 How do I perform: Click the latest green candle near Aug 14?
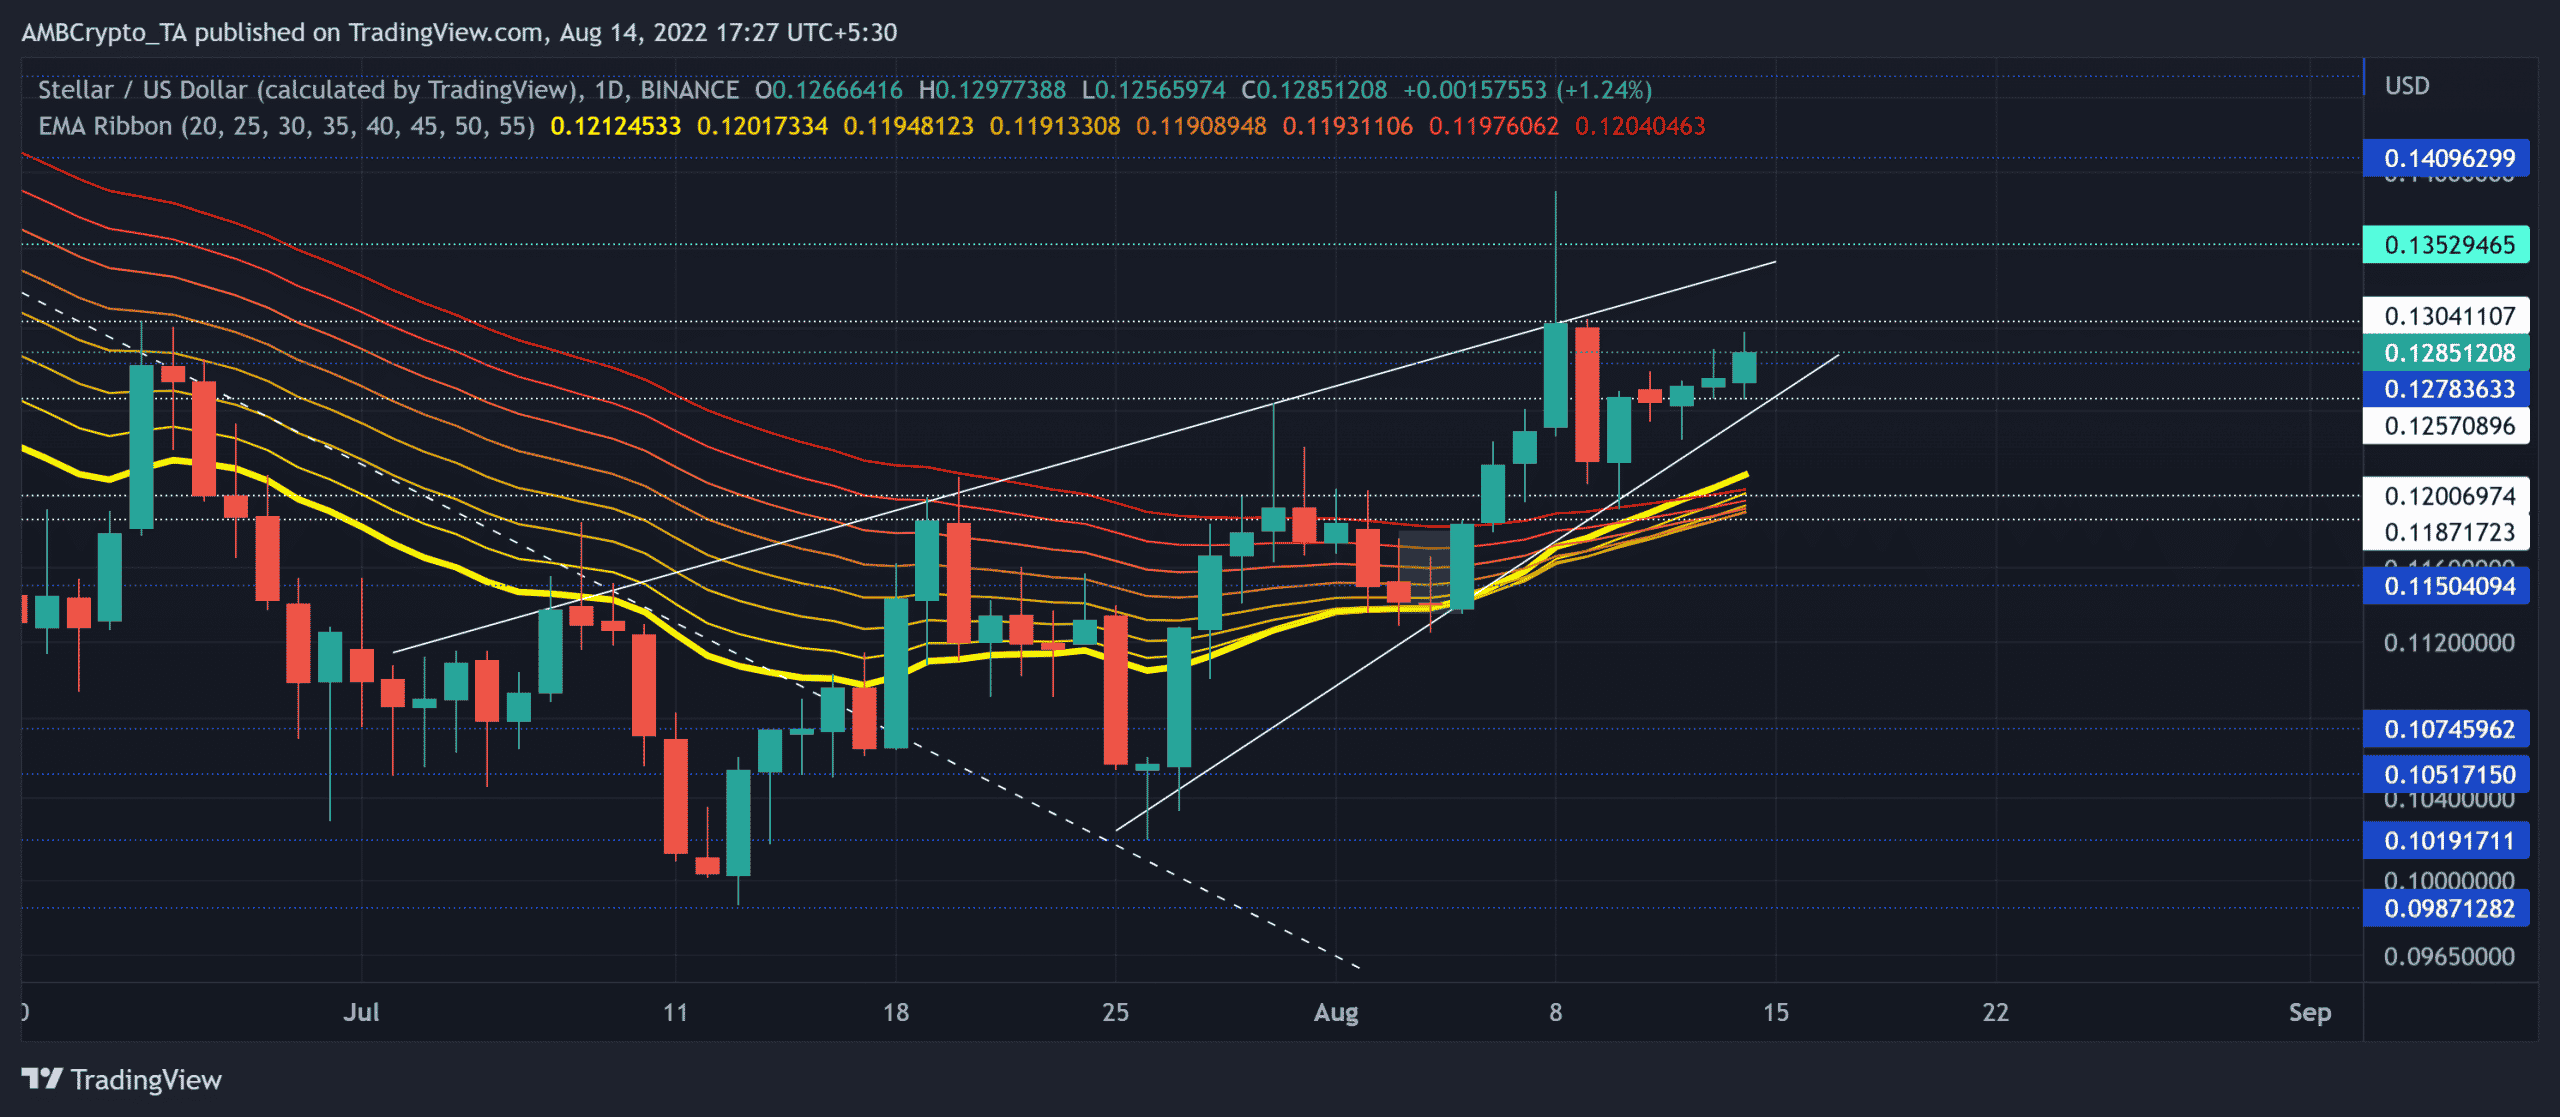tap(1744, 367)
